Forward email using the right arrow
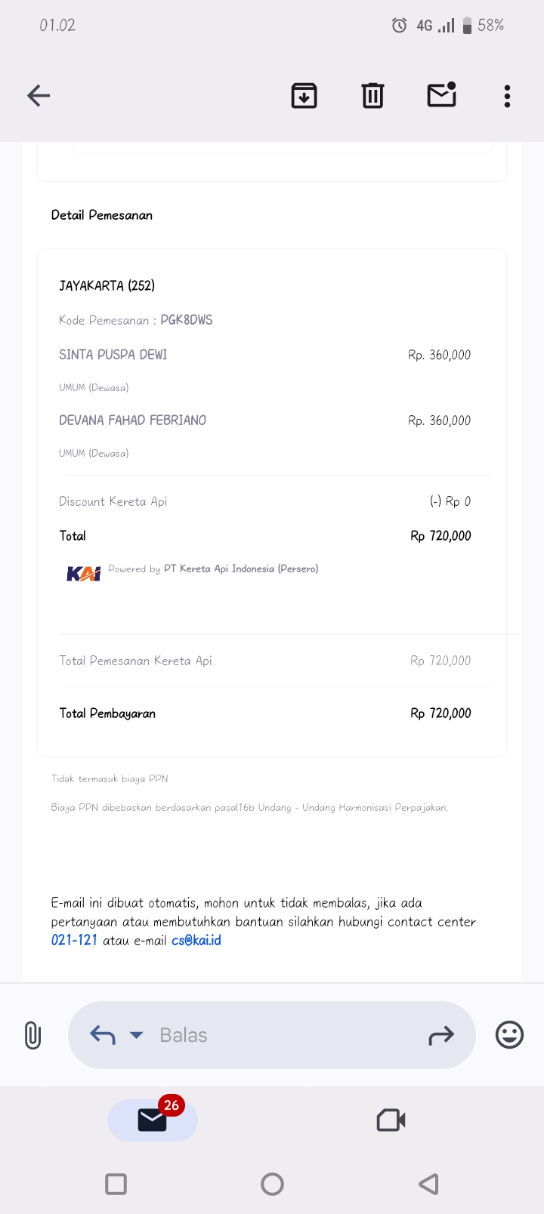544x1214 pixels. tap(441, 1036)
